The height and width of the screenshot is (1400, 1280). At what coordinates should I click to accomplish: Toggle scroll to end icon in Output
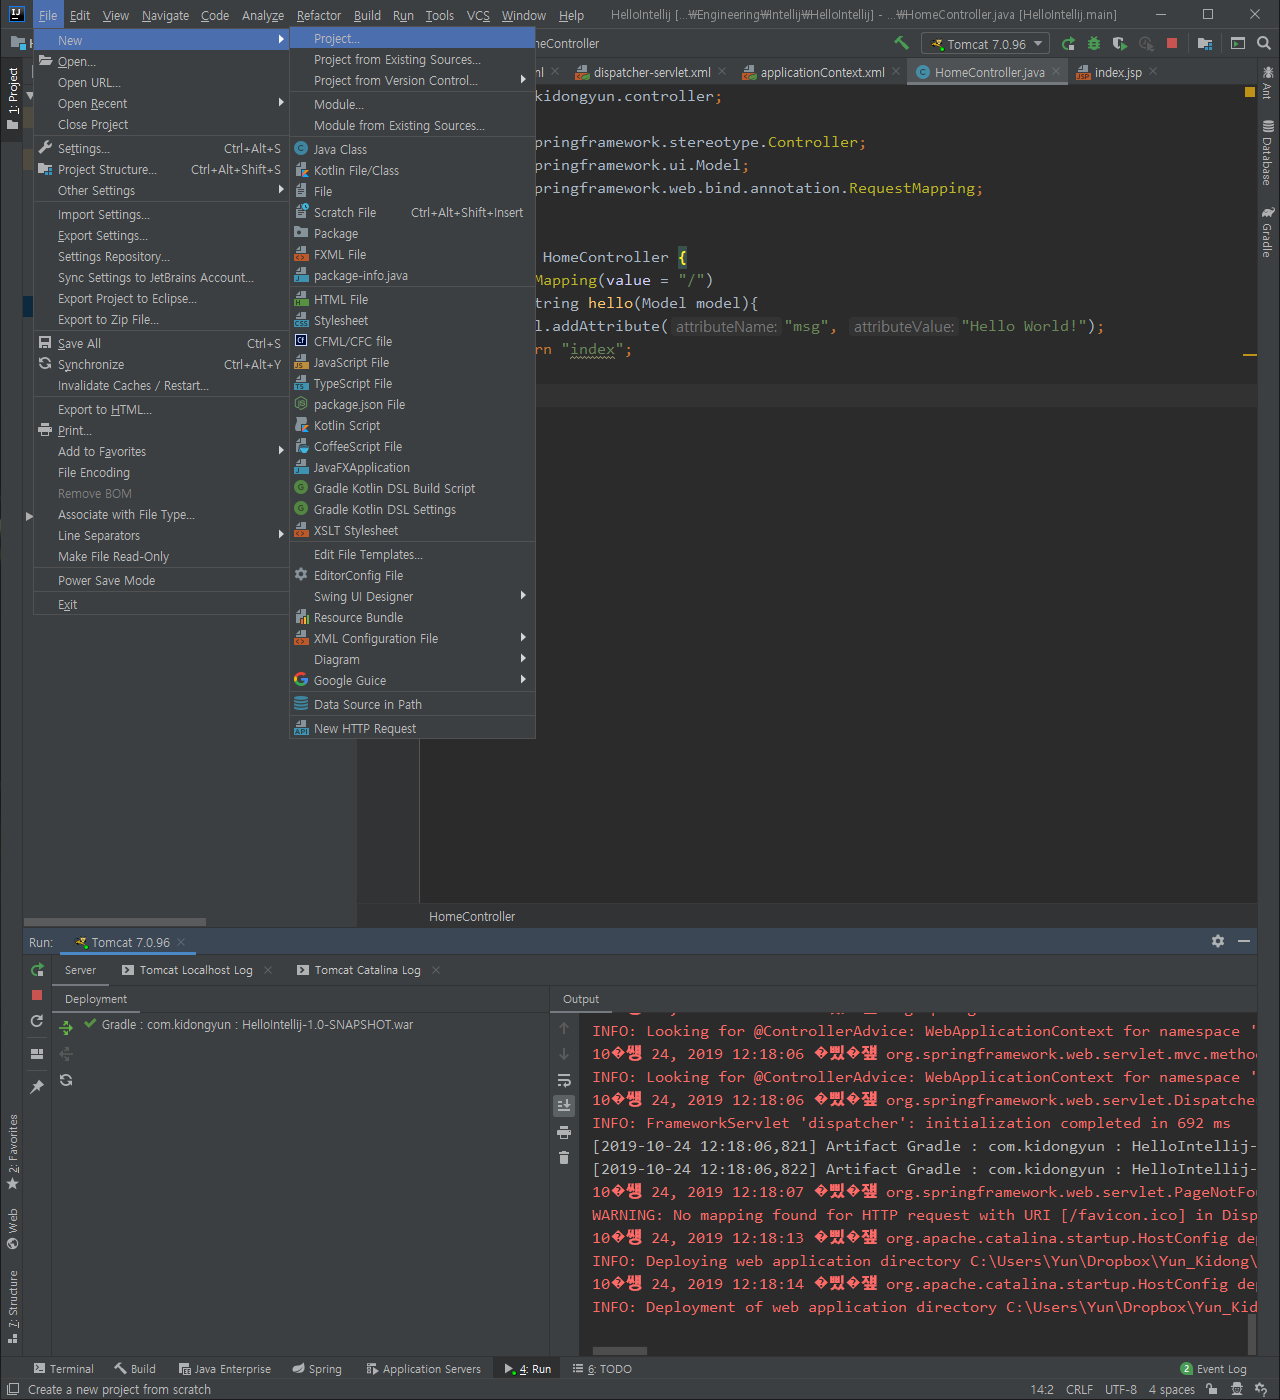564,1106
